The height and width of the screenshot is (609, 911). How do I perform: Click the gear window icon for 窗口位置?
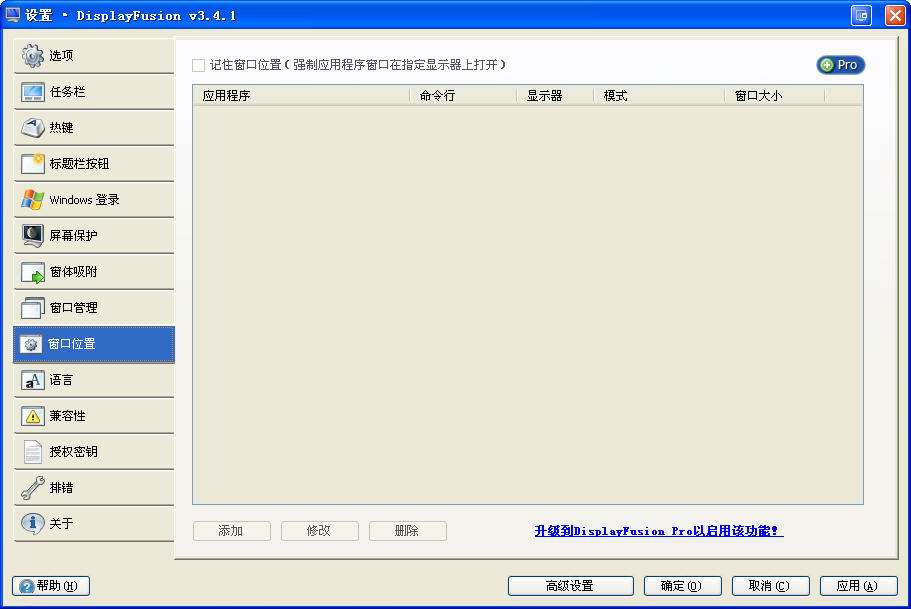31,344
